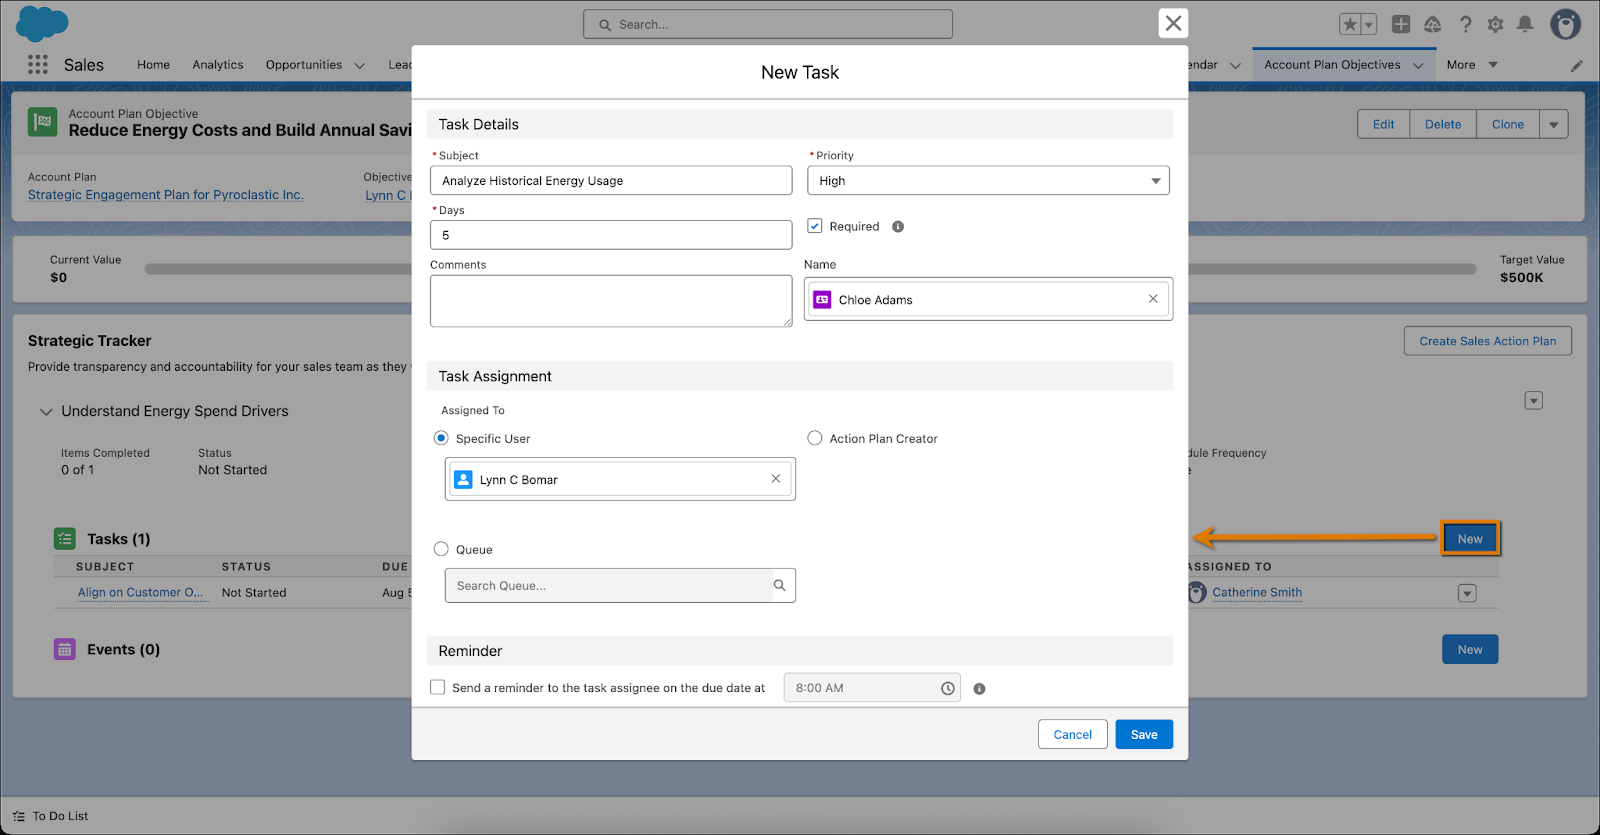Click the Search Queue magnifier icon
Image resolution: width=1600 pixels, height=835 pixels.
[780, 585]
